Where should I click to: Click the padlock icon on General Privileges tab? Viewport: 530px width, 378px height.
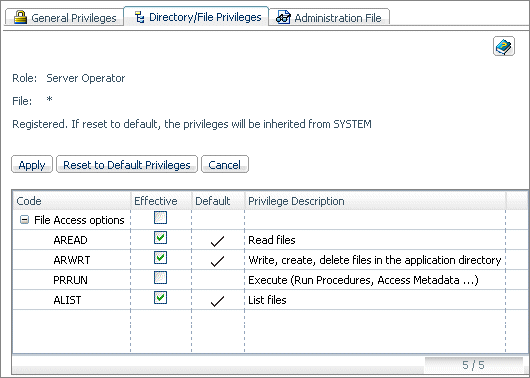20,17
